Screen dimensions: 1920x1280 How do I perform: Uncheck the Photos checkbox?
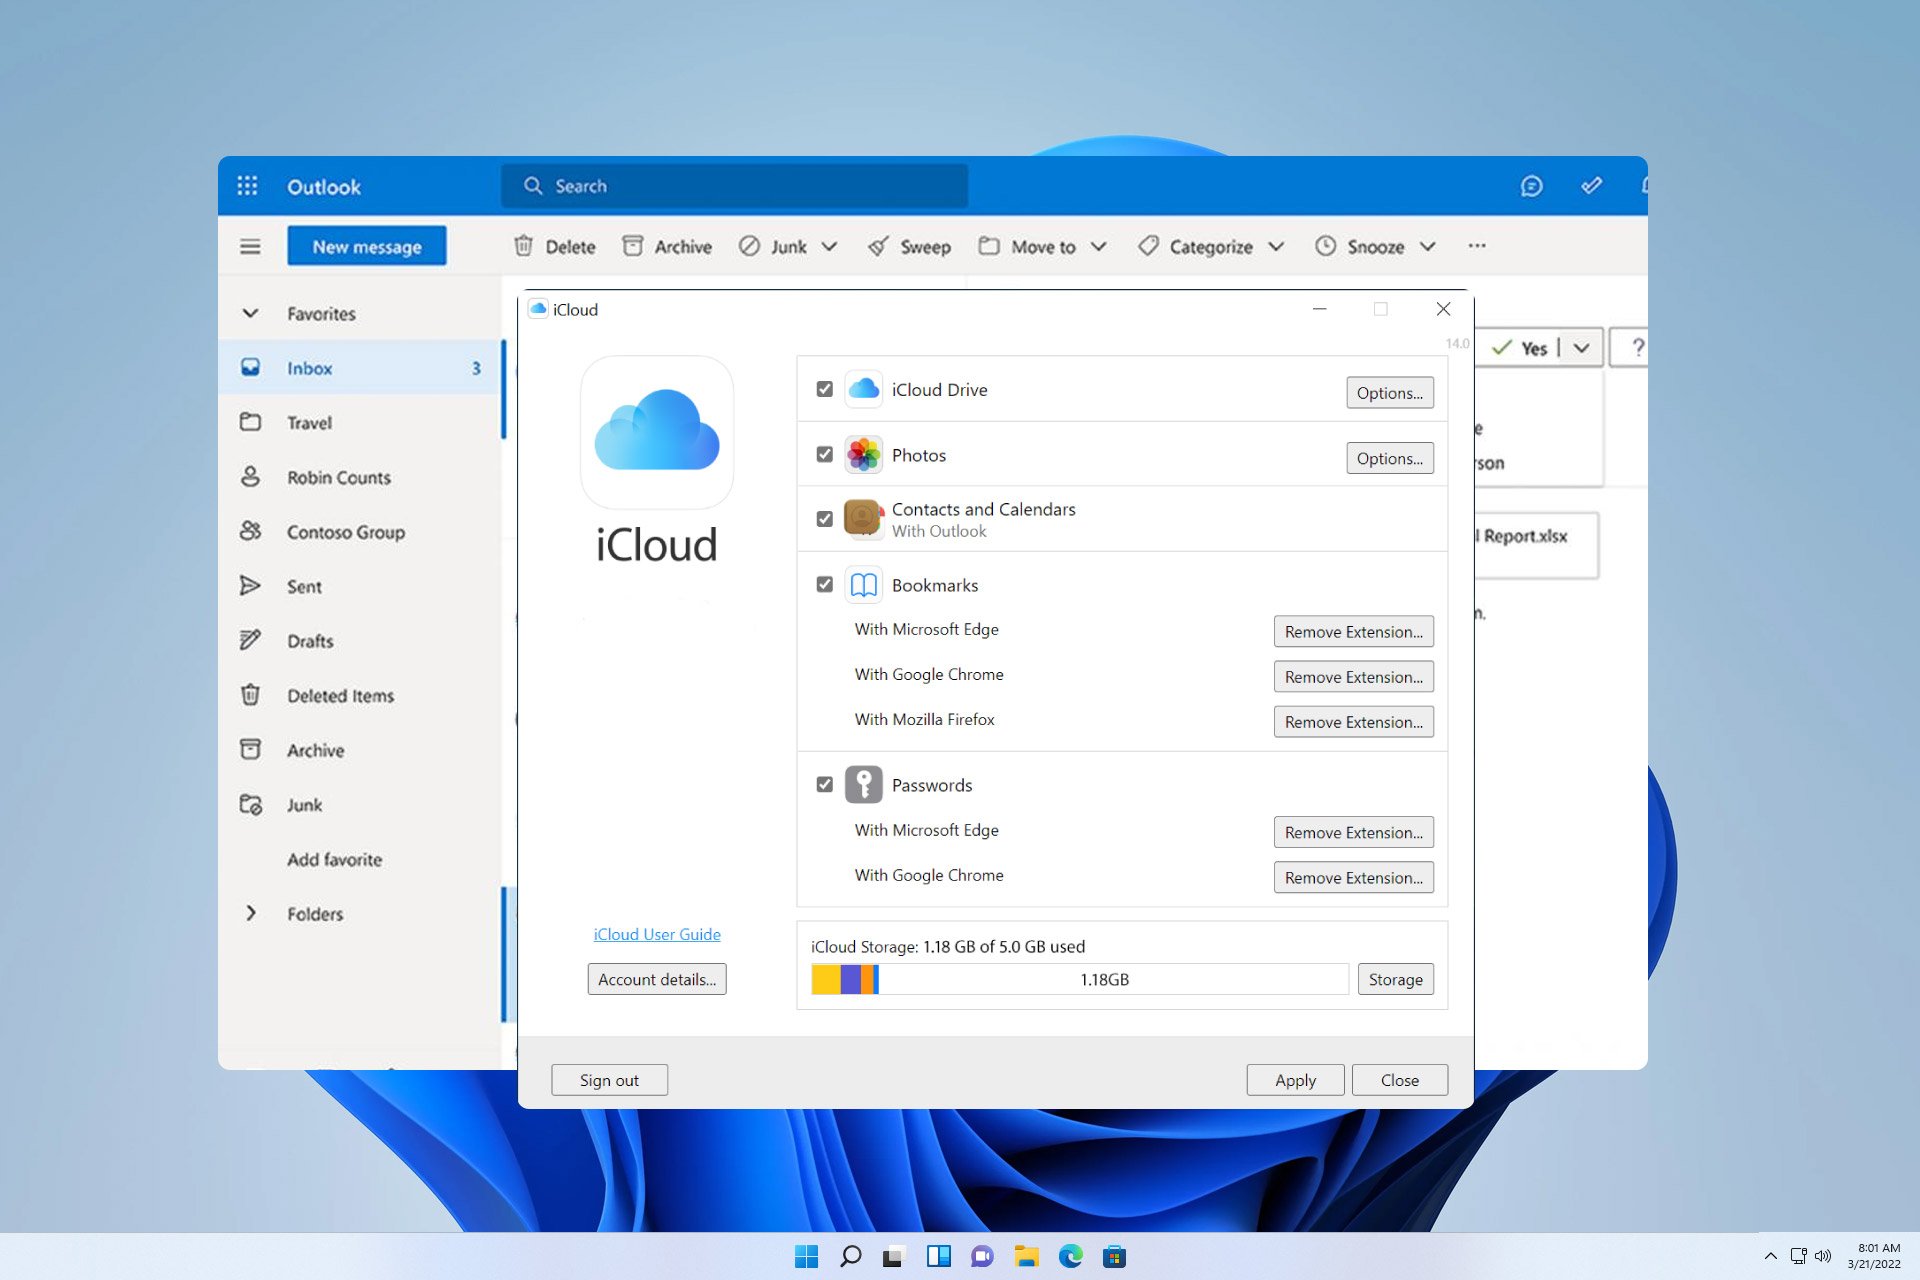pyautogui.click(x=824, y=454)
